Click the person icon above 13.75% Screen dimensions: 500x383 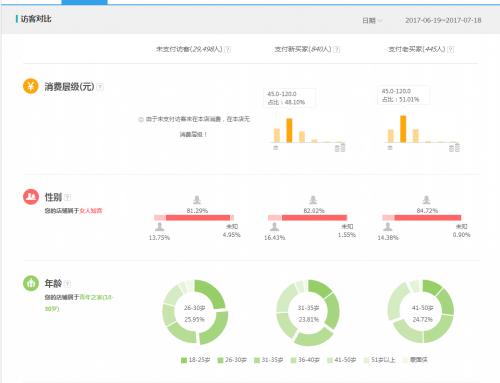click(160, 227)
